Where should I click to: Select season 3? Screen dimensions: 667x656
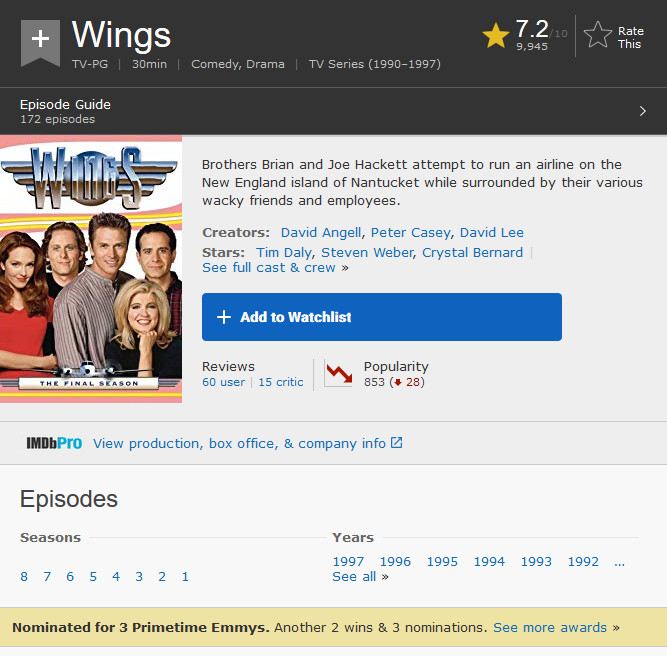(x=139, y=577)
